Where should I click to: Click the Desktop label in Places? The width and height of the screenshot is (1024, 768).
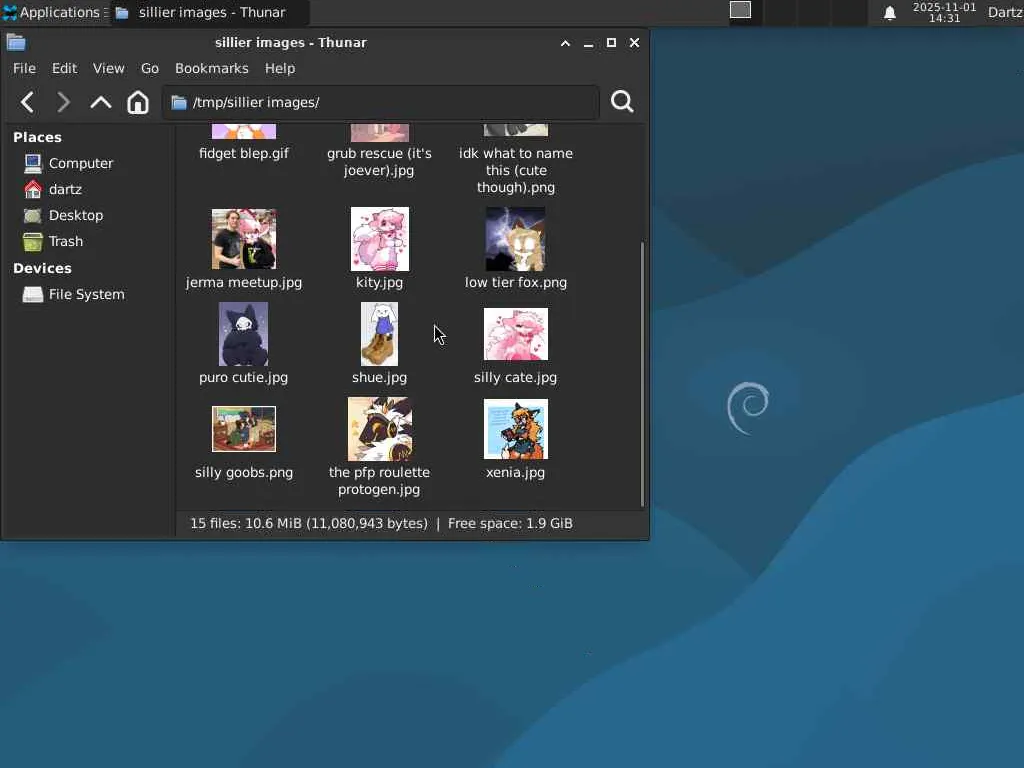pos(76,216)
